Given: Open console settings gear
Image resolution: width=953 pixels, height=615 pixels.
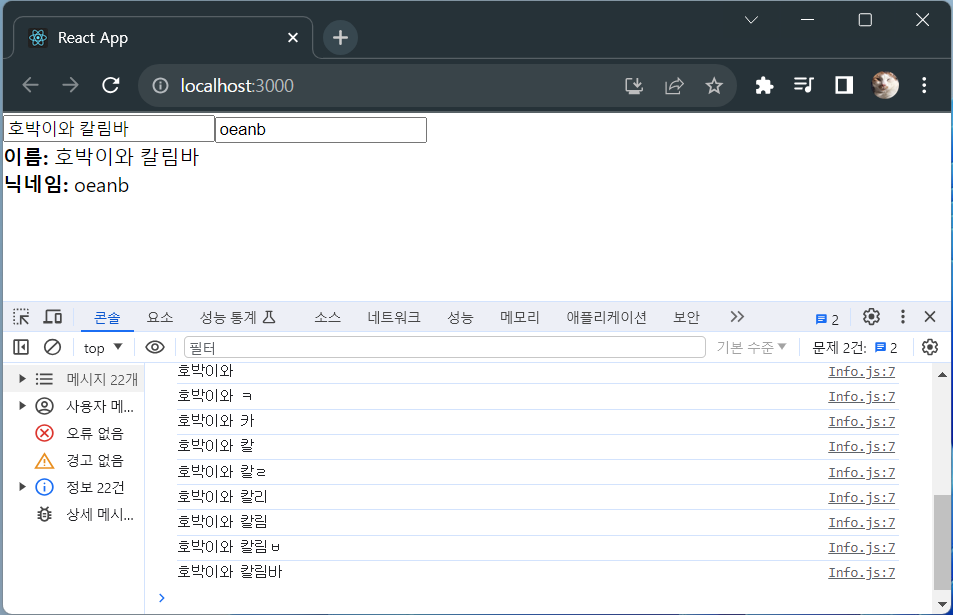Looking at the screenshot, I should click(x=930, y=347).
